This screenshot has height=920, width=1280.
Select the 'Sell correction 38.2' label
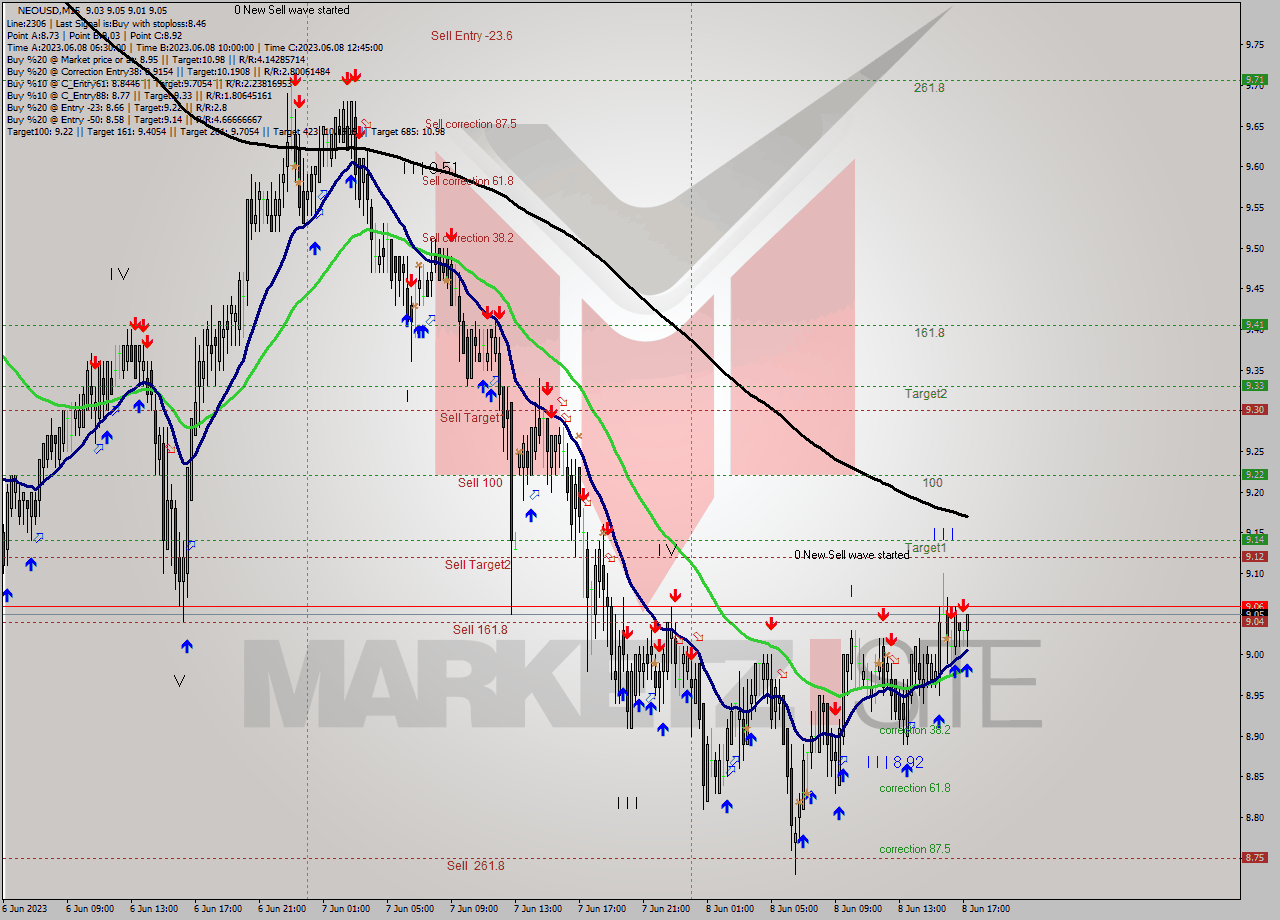[468, 238]
